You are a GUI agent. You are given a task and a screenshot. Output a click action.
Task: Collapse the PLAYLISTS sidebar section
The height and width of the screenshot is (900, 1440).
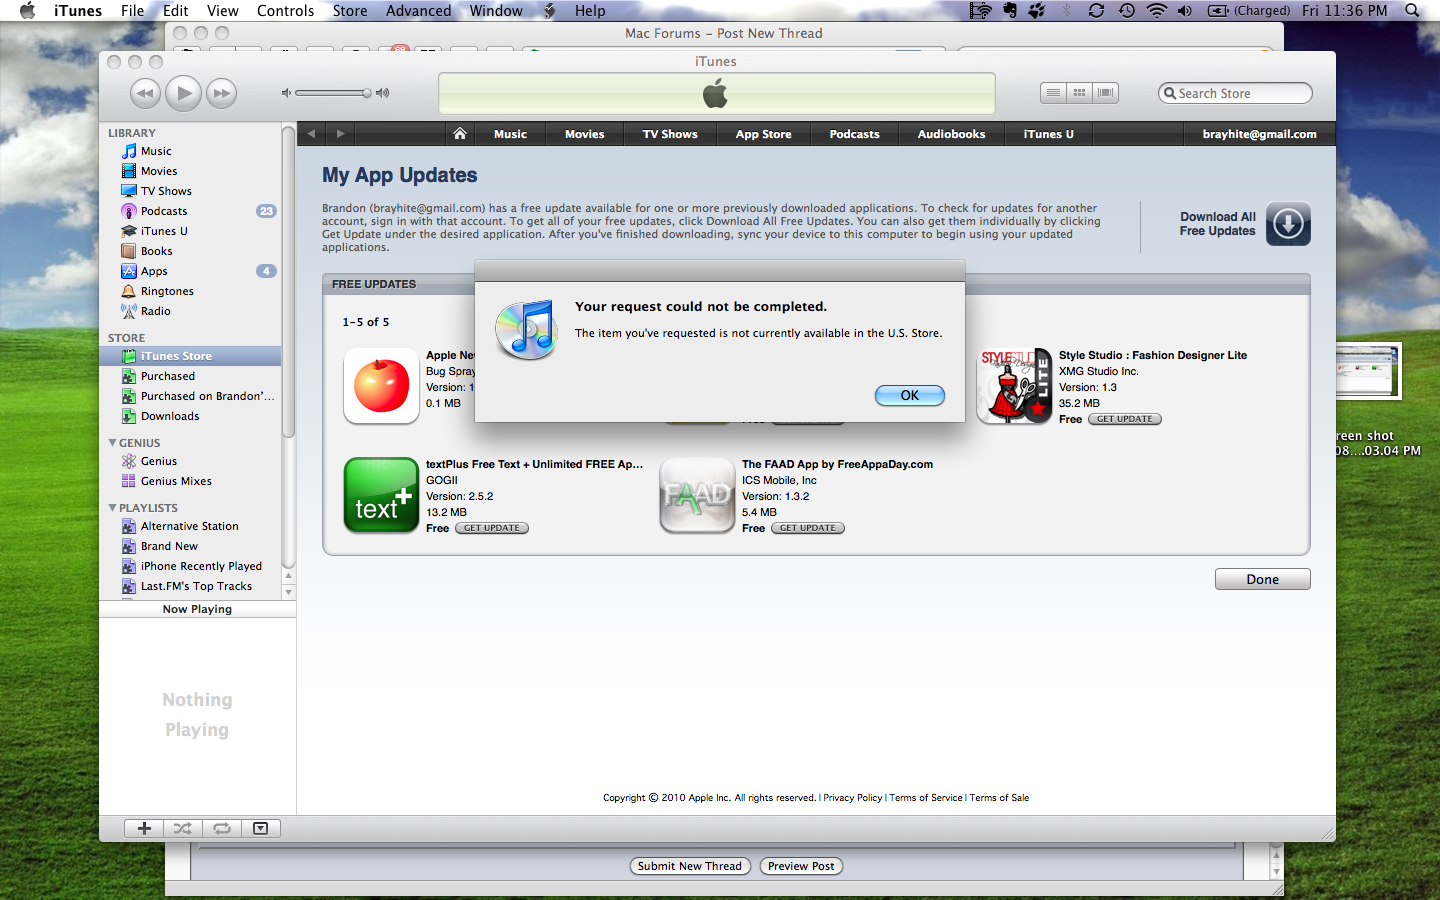coord(112,507)
